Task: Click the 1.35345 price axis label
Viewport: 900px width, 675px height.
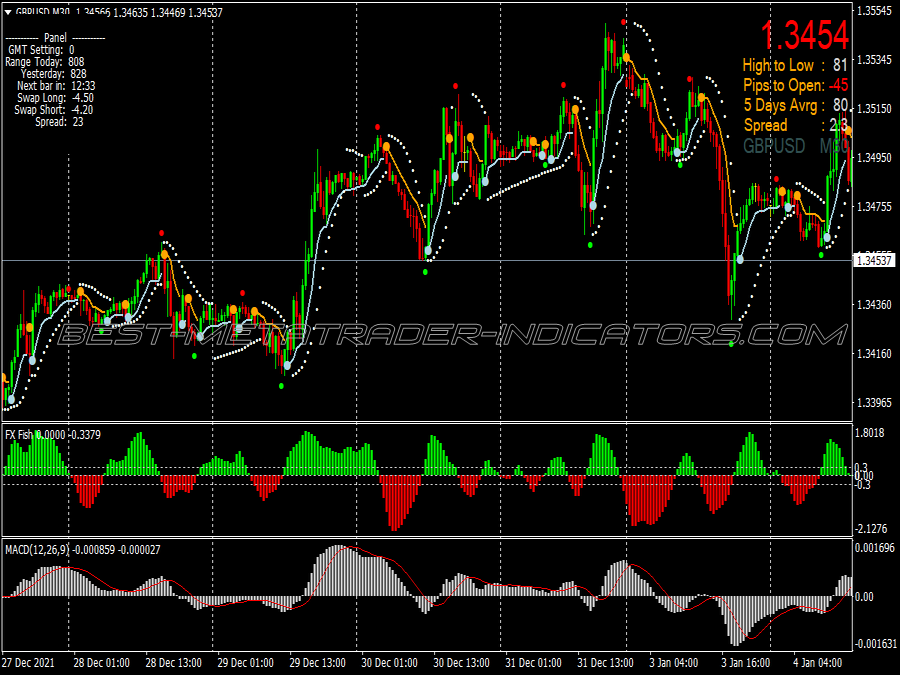Action: coord(874,60)
